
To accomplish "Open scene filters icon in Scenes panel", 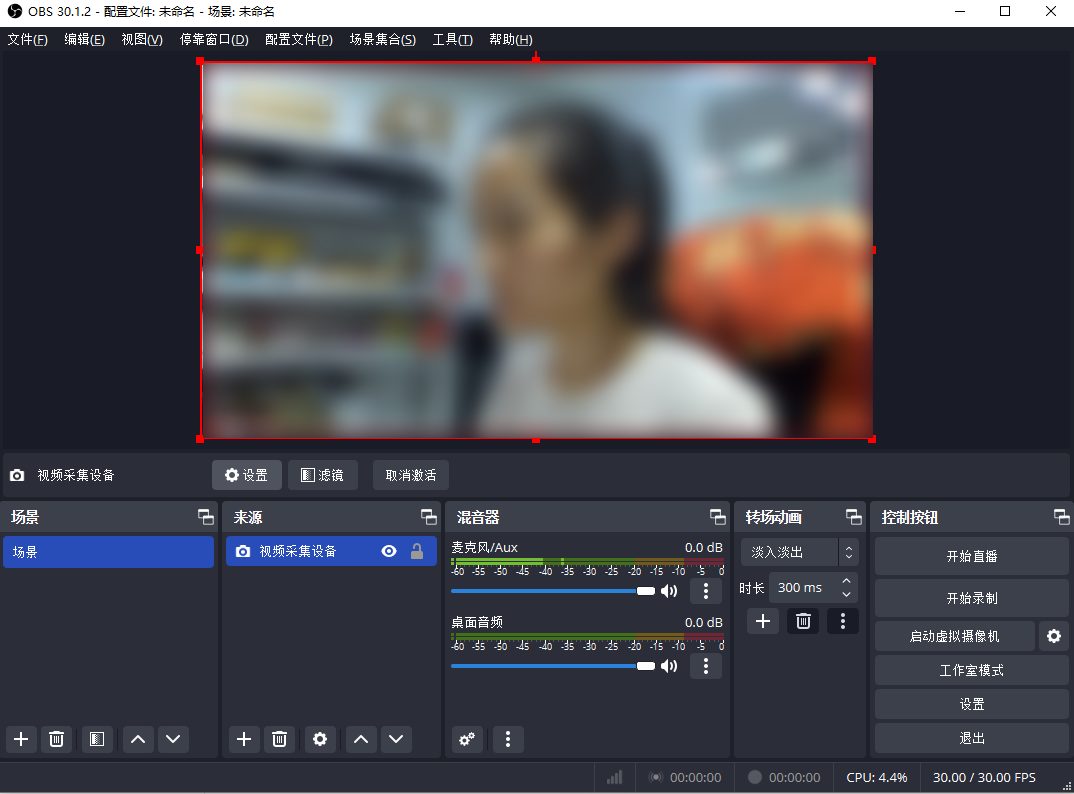I will pyautogui.click(x=96, y=739).
